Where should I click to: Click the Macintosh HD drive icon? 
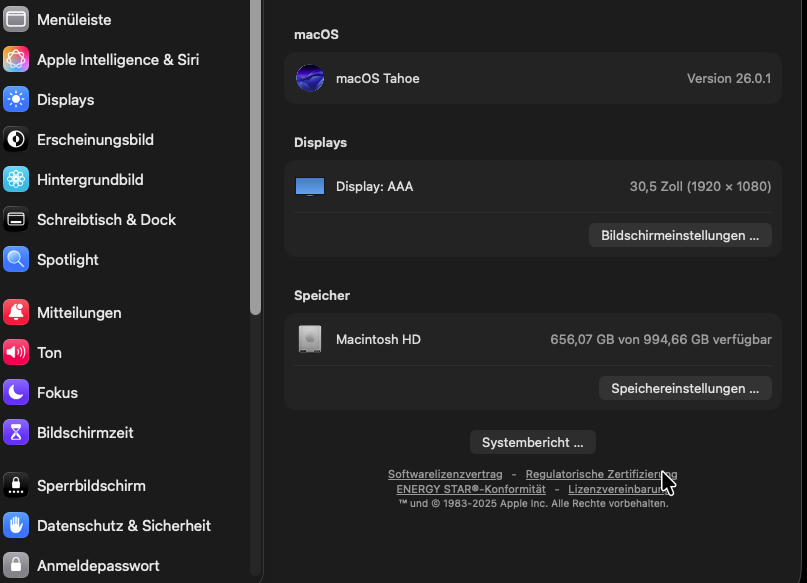(310, 340)
